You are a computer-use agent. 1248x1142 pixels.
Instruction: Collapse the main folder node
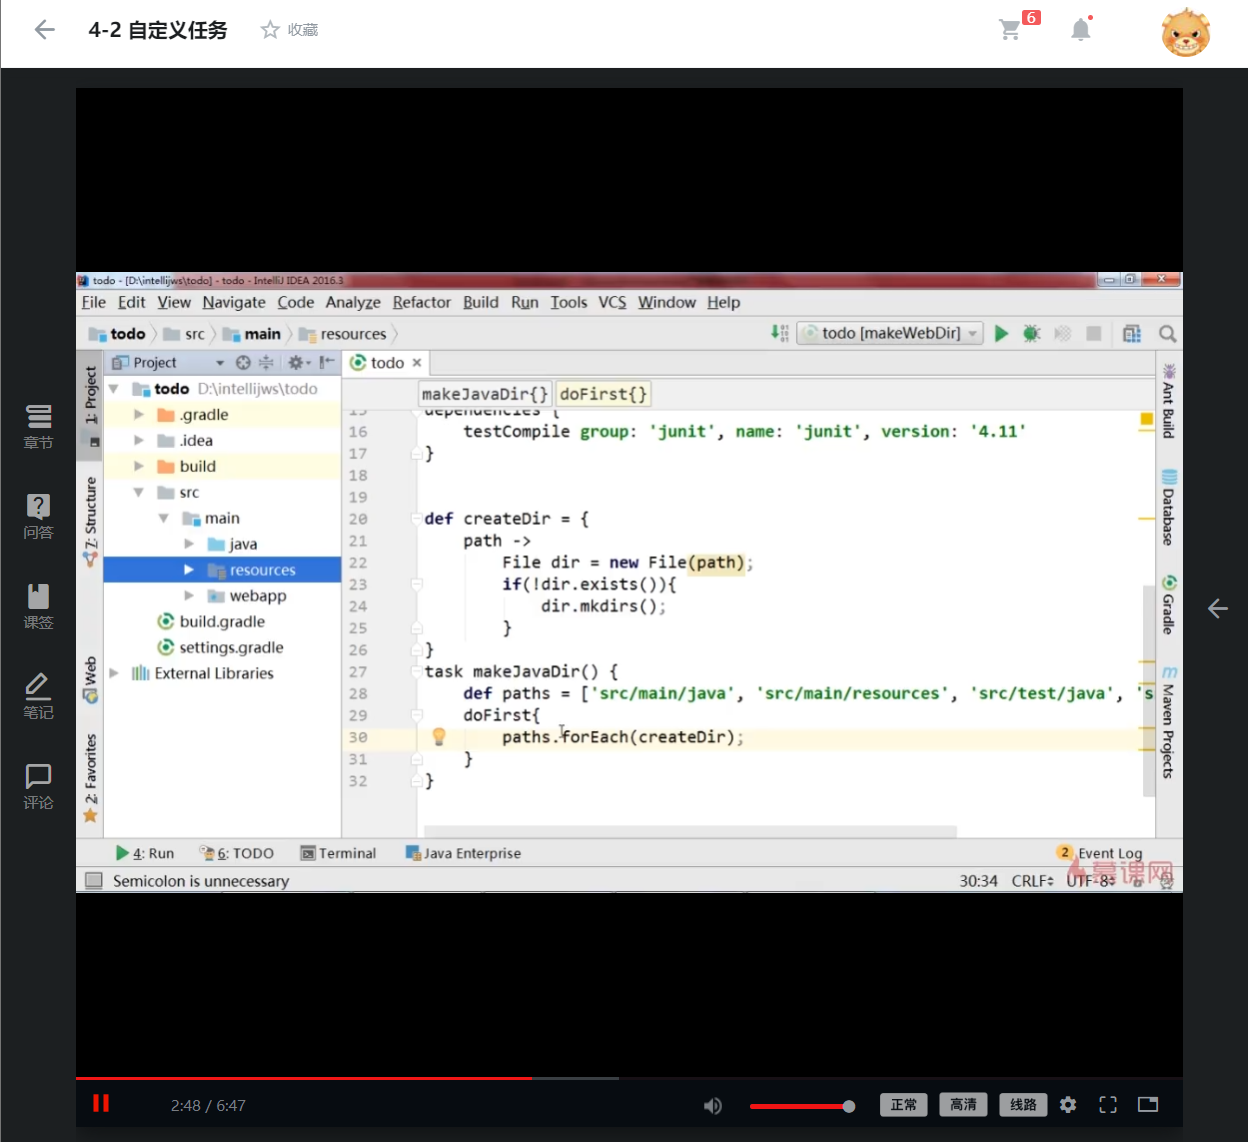[163, 518]
